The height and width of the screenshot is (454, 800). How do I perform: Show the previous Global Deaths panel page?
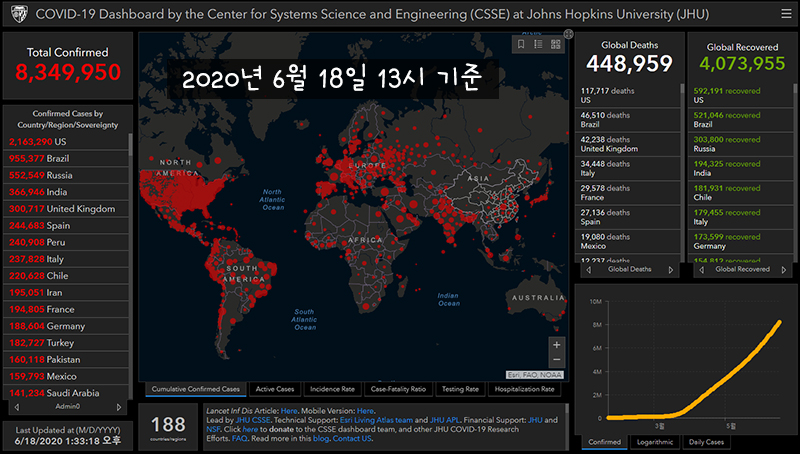point(589,270)
